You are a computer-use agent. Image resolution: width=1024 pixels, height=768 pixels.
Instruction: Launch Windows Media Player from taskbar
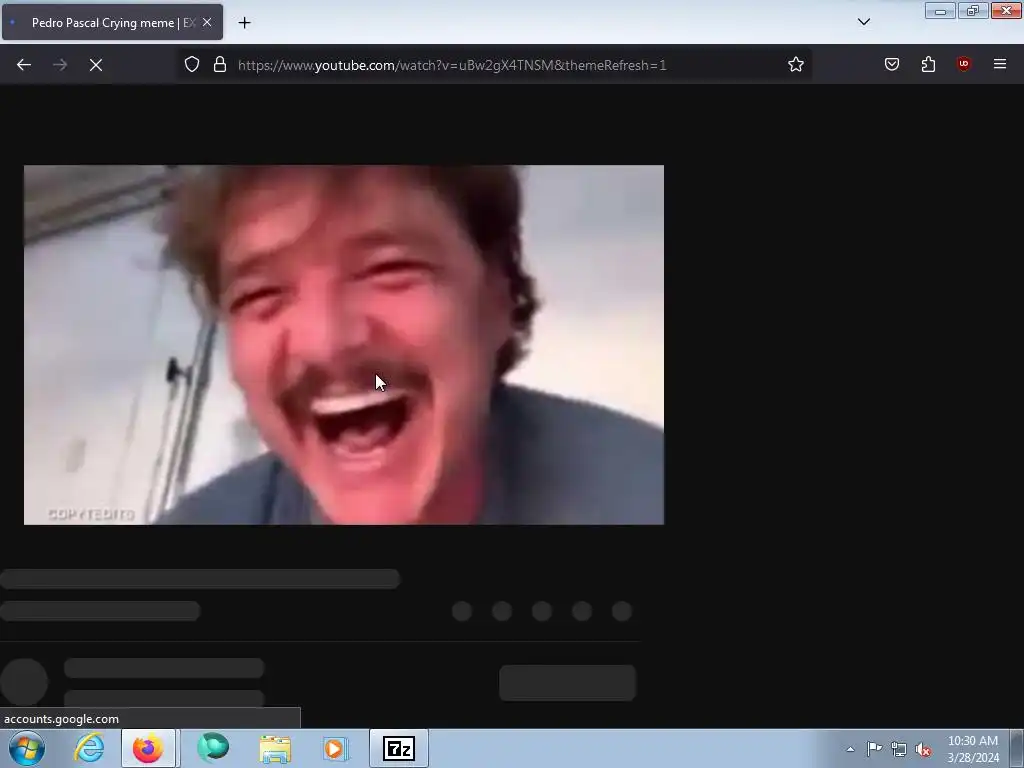[336, 748]
